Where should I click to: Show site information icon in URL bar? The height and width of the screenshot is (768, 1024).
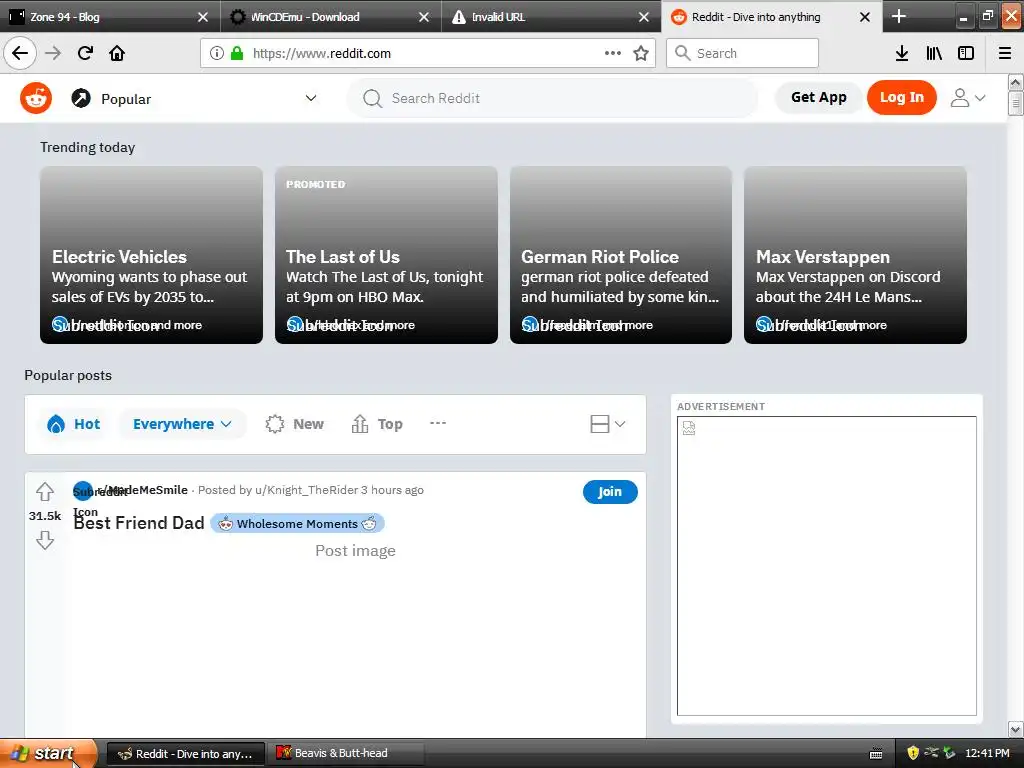coord(217,53)
